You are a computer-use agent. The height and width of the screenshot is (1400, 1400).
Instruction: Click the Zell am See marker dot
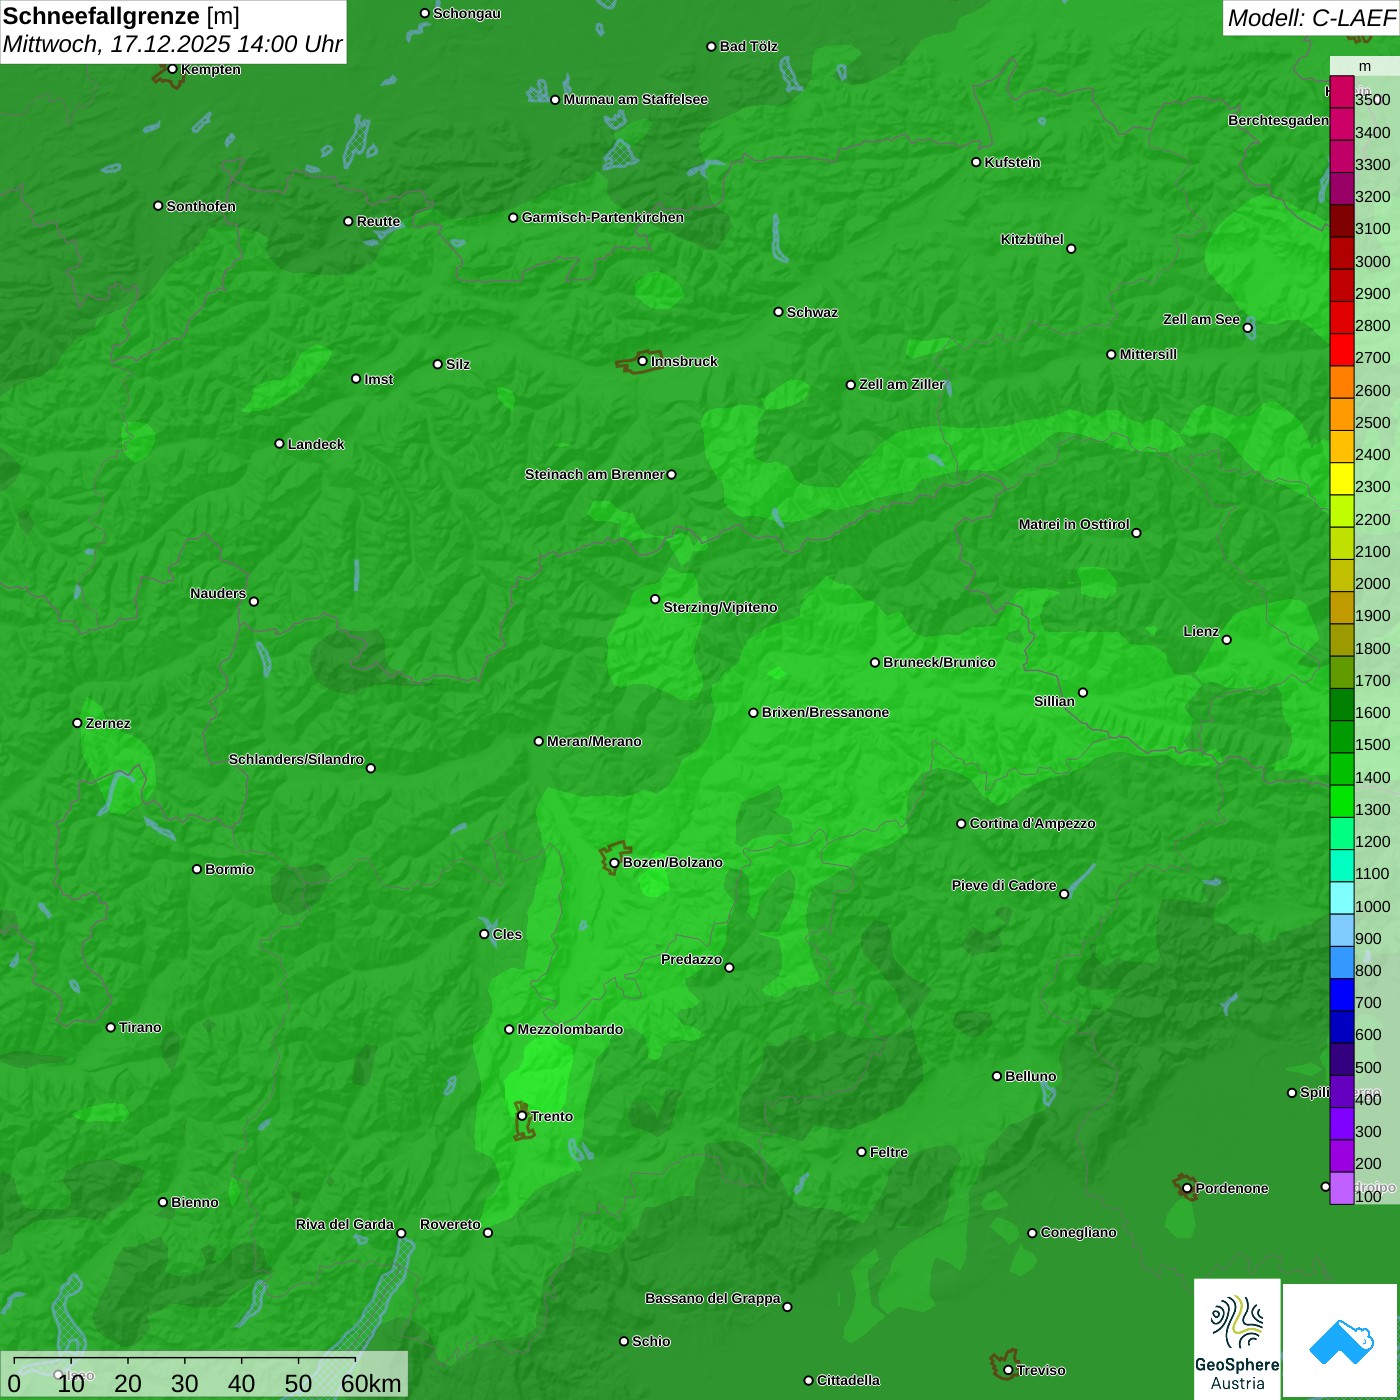(x=1247, y=328)
